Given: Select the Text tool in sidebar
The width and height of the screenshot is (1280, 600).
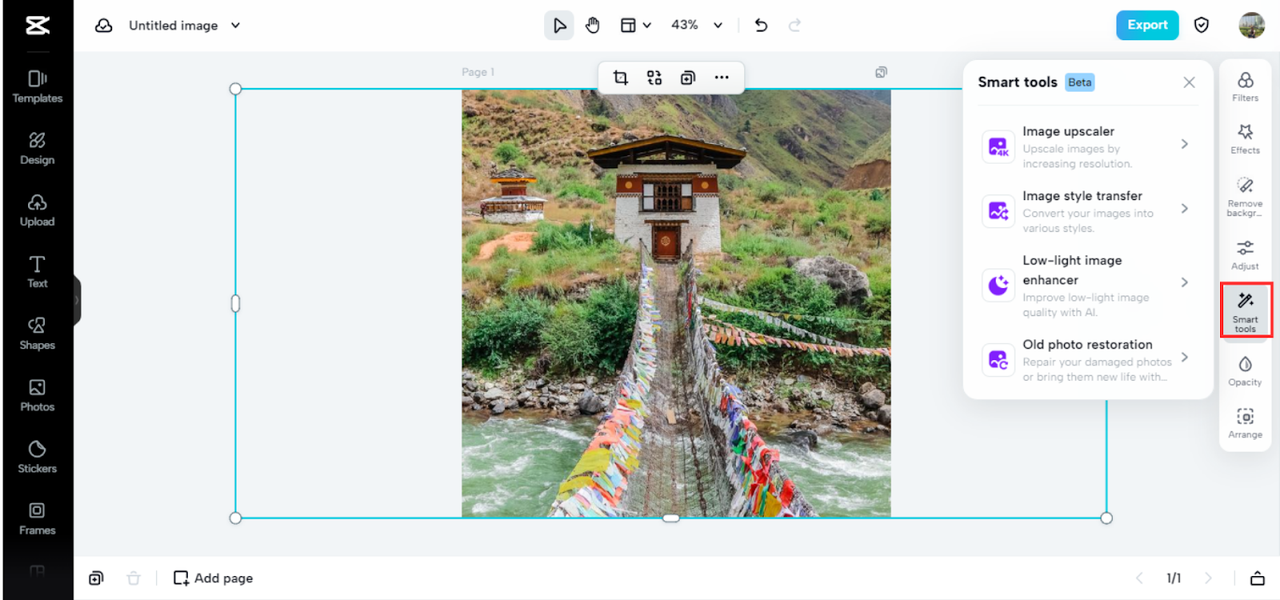Looking at the screenshot, I should pos(37,272).
